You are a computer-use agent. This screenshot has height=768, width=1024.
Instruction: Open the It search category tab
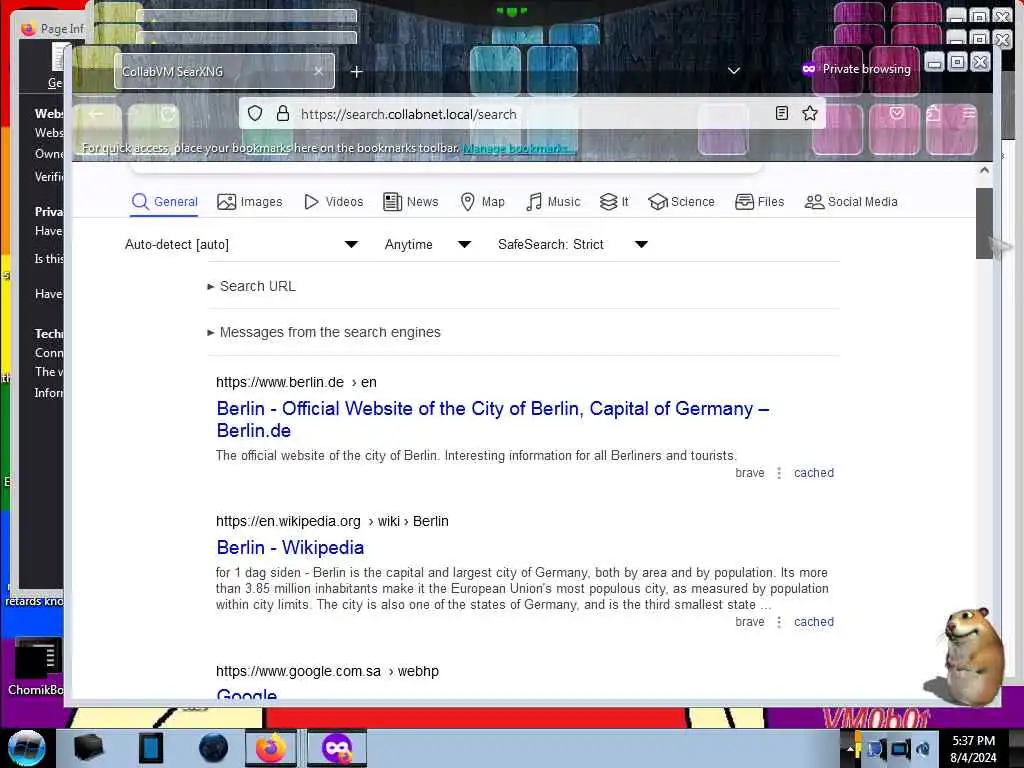pos(614,202)
